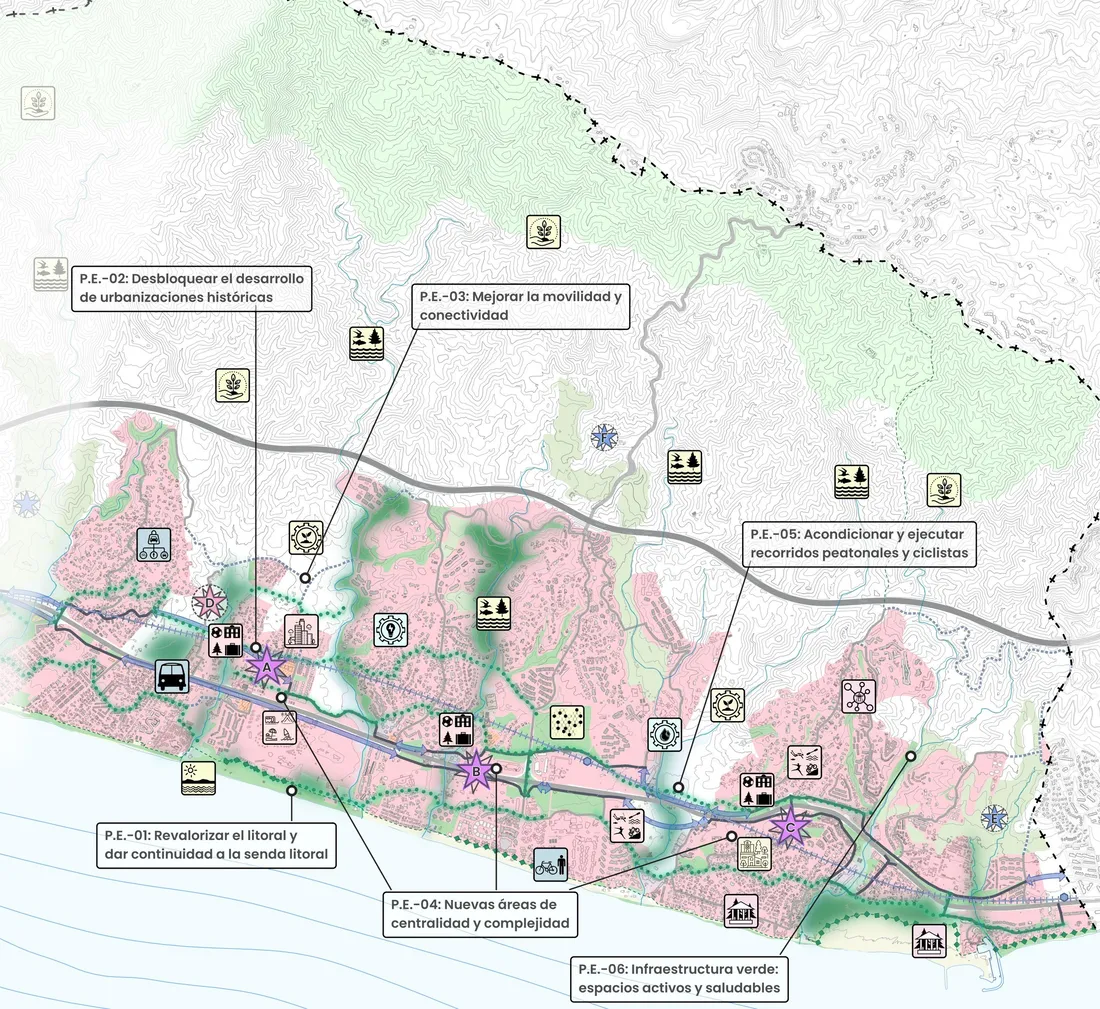Select the fish and tree icon right of star F

click(685, 467)
